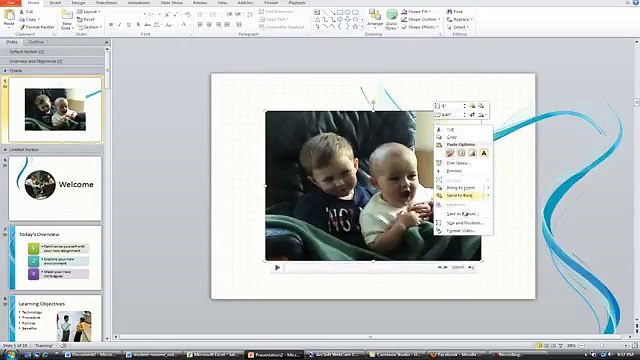
Task: Choose Format Video in context menu
Action: pos(462,231)
